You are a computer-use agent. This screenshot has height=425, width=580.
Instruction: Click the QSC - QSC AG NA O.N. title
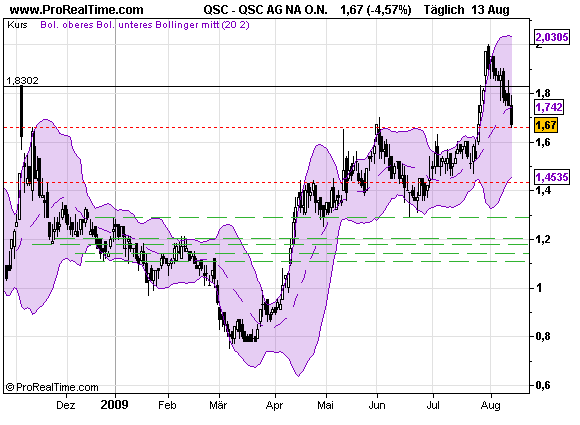[x=265, y=10]
